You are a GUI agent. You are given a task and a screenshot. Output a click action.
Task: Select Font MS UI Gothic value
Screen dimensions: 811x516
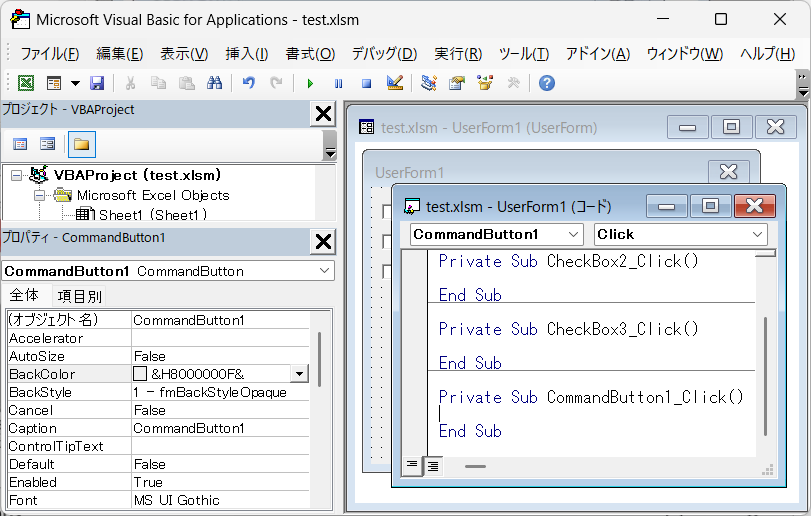(220, 500)
